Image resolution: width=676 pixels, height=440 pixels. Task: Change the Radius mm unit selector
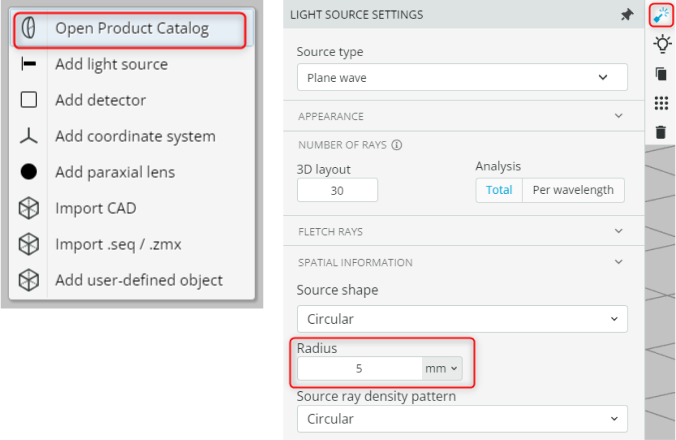[442, 368]
